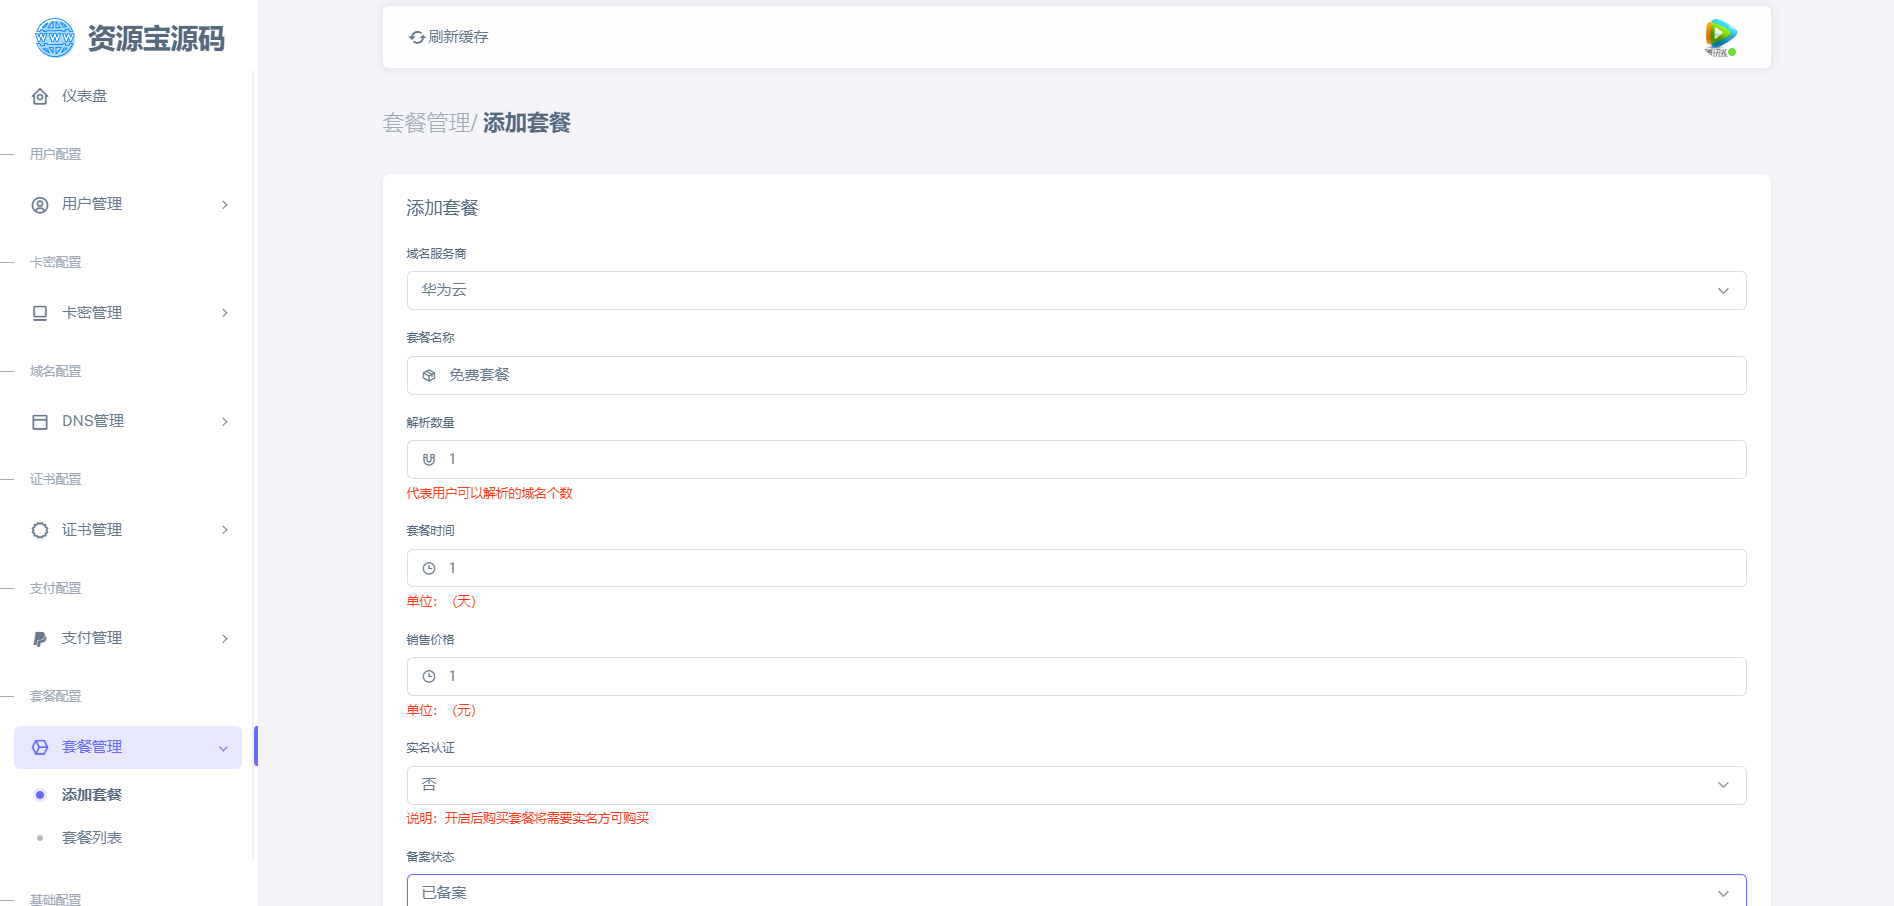
Task: Open the 卡密管理 menu item
Action: pyautogui.click(x=128, y=313)
